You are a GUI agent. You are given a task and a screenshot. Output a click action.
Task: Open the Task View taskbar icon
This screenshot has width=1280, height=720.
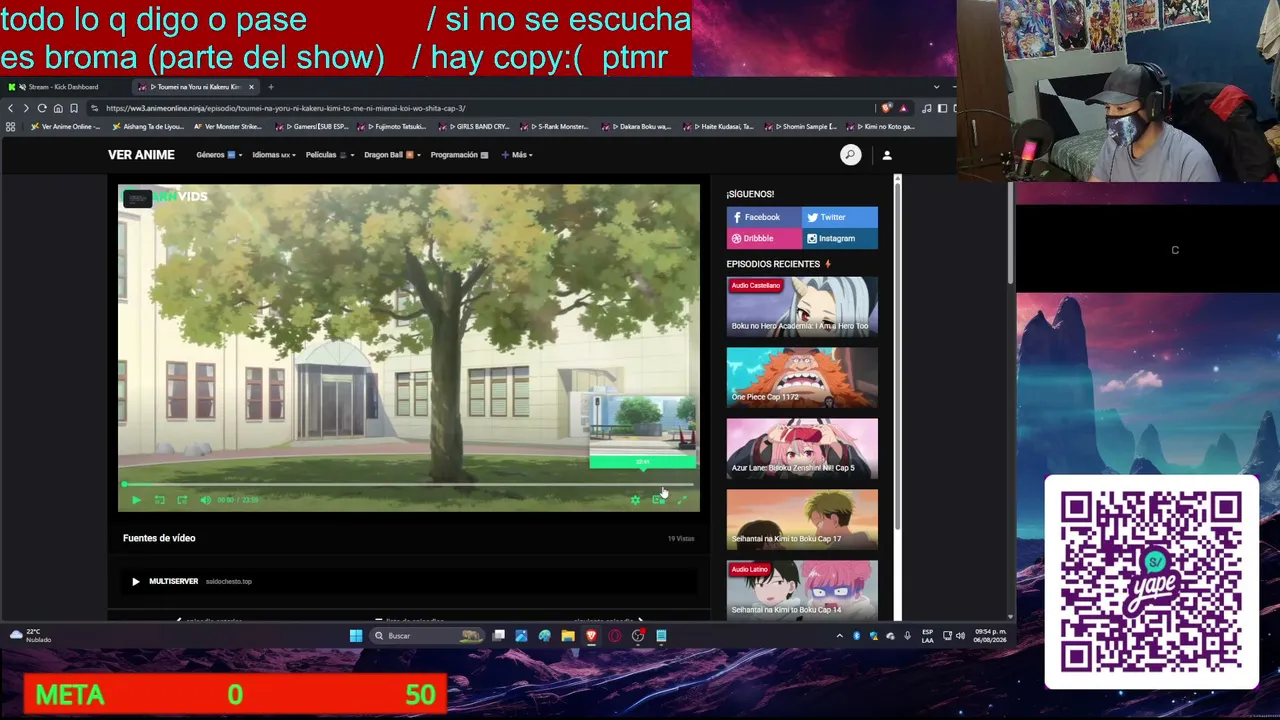pyautogui.click(x=498, y=636)
